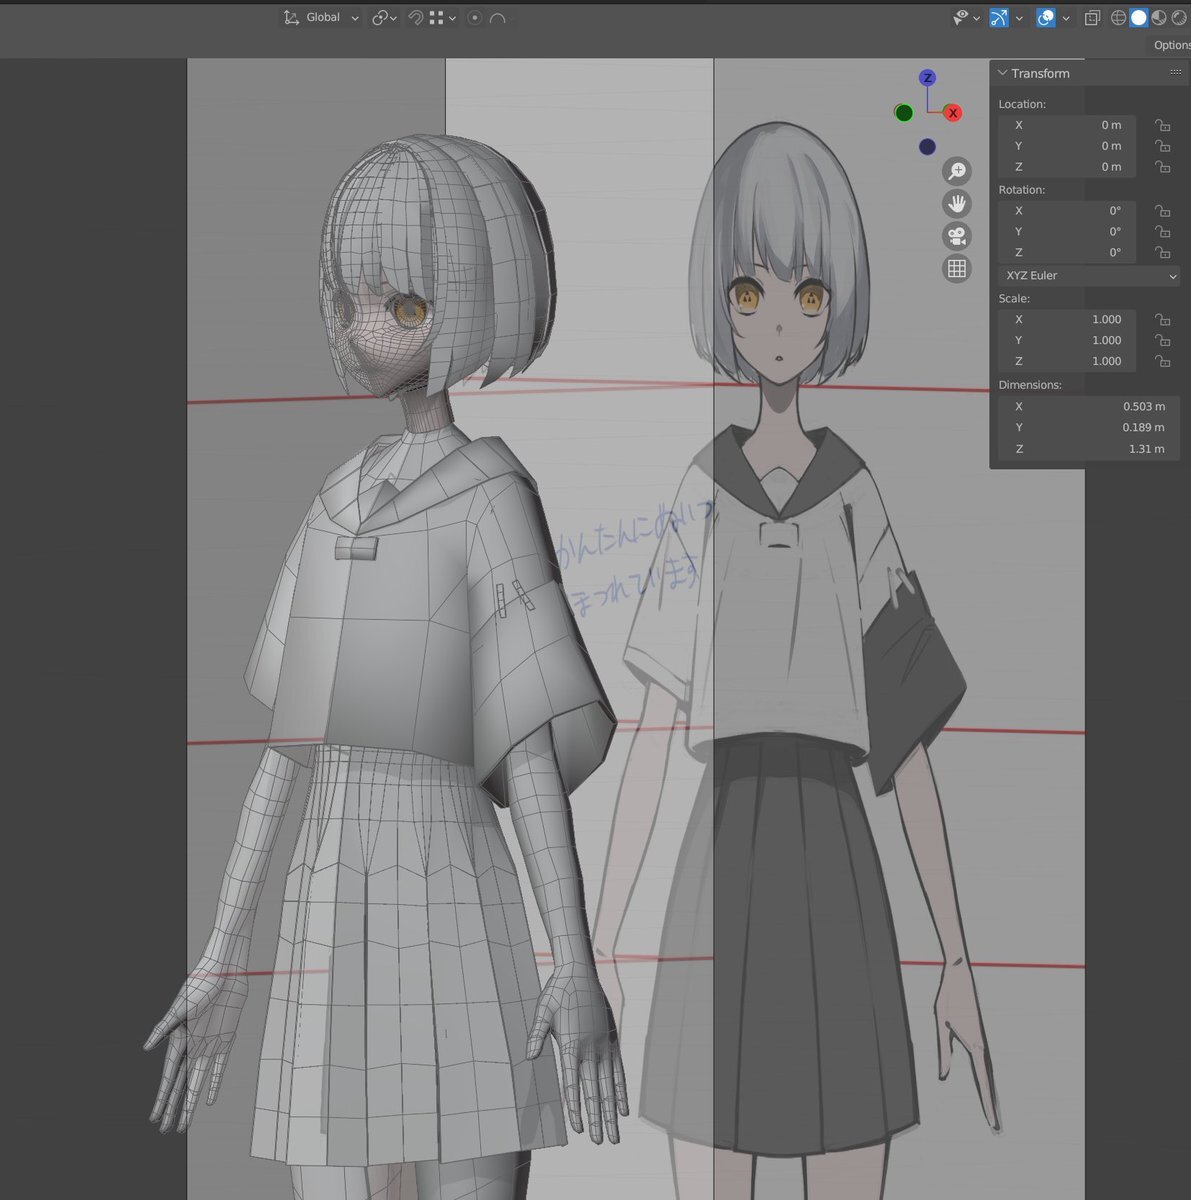Open the Options popover
Viewport: 1191px width, 1200px height.
pos(1170,45)
